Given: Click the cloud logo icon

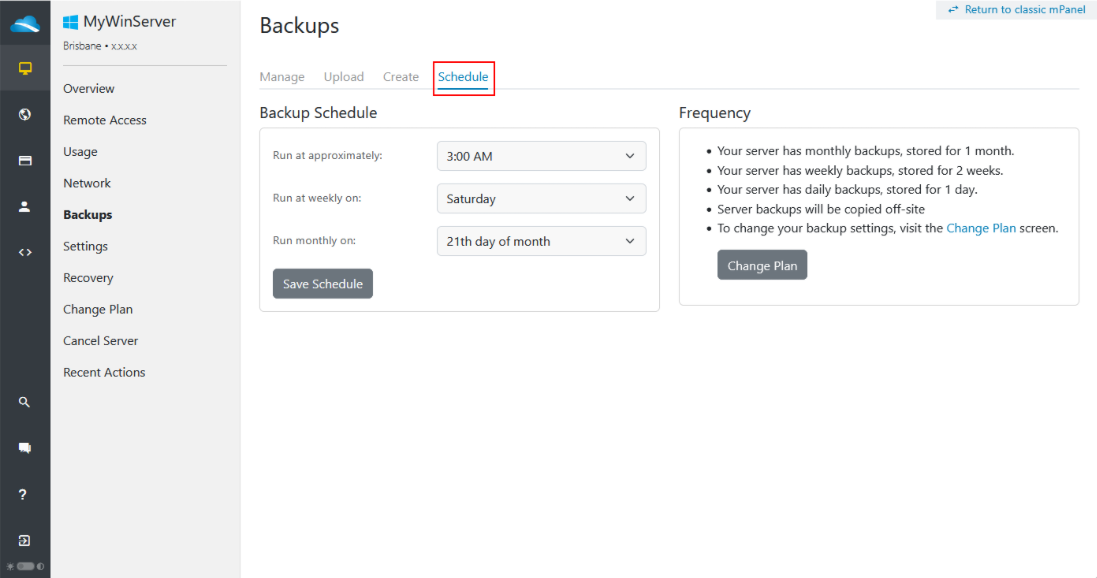Looking at the screenshot, I should (x=25, y=24).
